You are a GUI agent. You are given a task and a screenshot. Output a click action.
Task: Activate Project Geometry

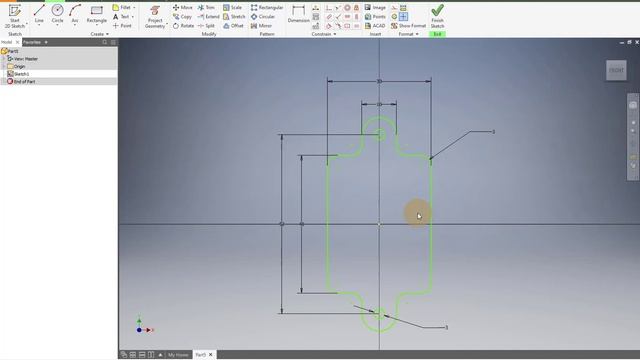click(155, 16)
